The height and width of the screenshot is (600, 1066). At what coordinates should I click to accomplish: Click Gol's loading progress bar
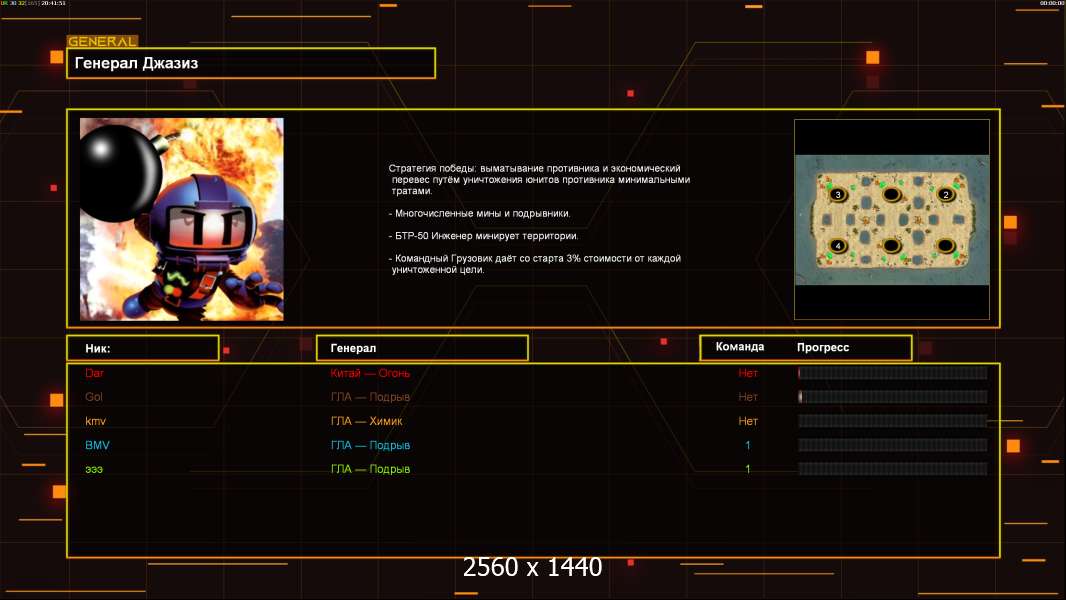(x=893, y=396)
